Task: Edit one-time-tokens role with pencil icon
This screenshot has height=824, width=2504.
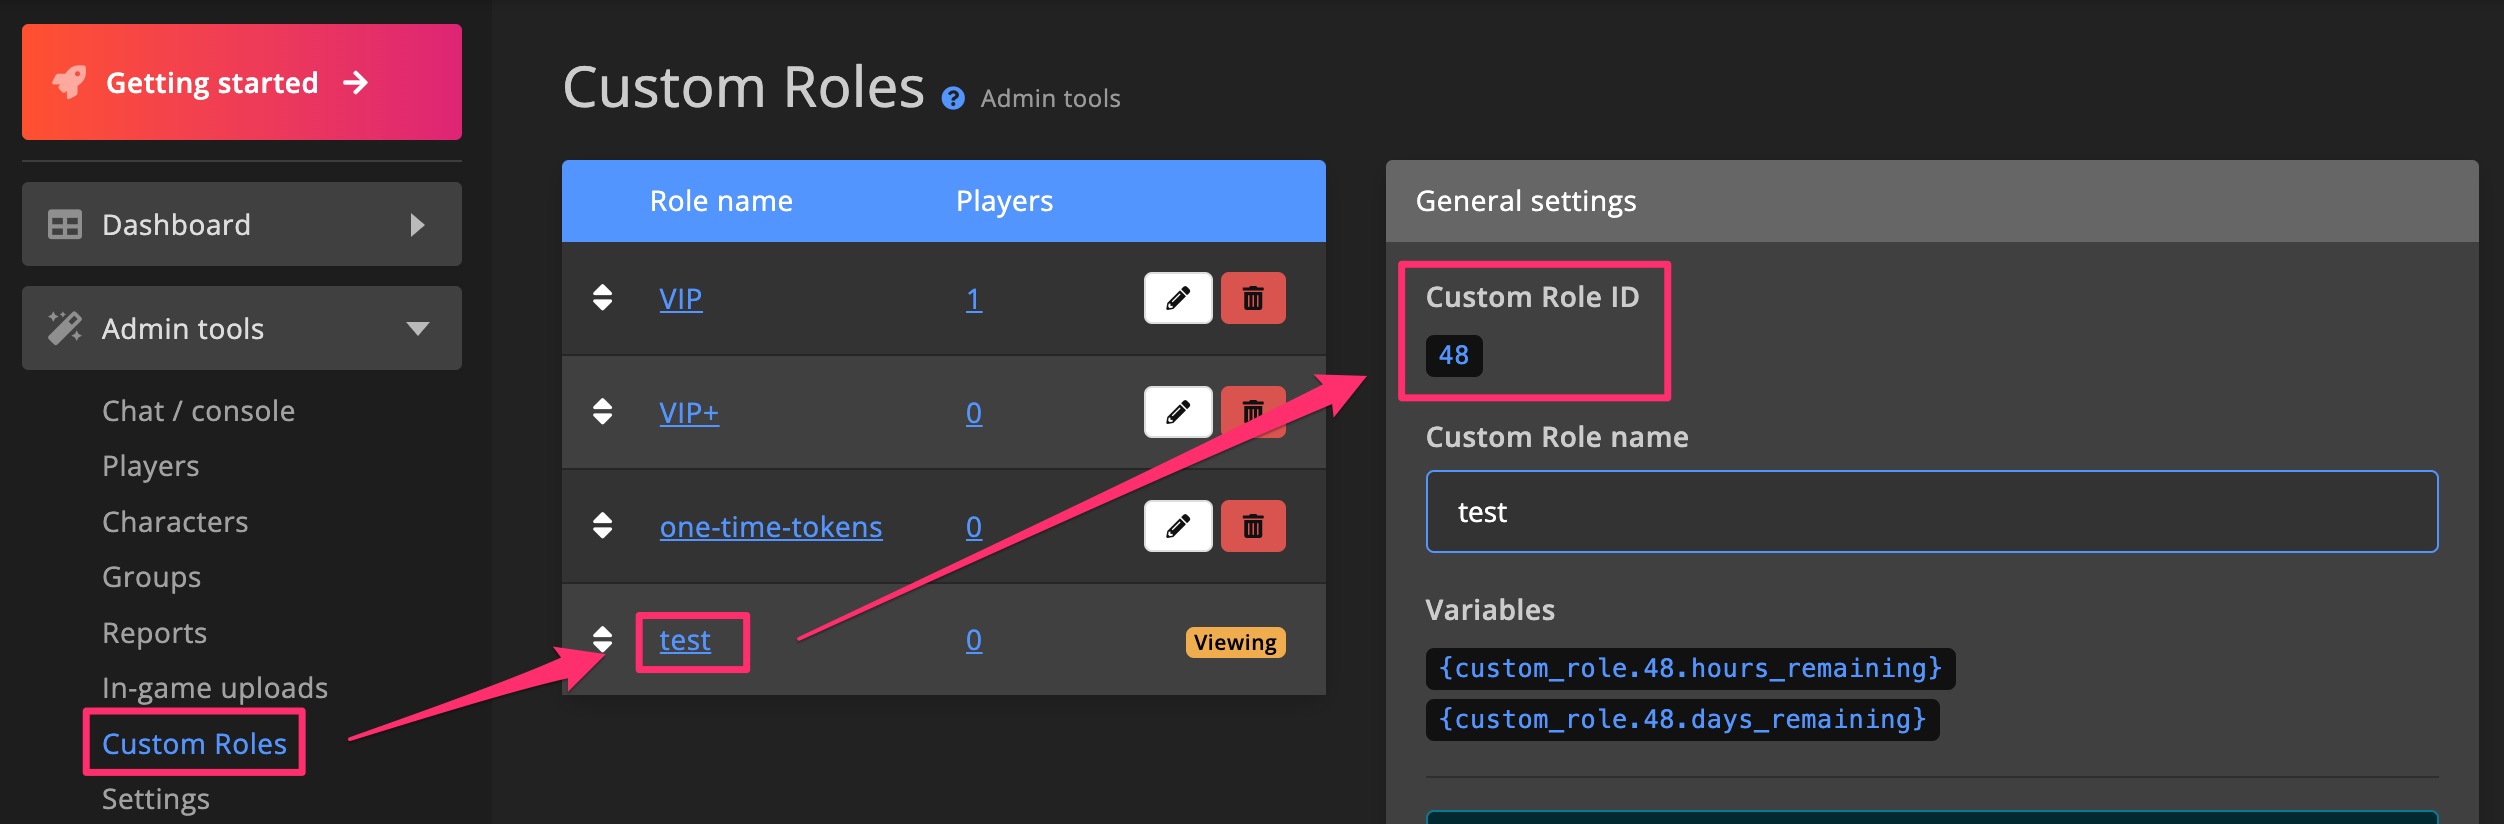Action: pos(1178,526)
